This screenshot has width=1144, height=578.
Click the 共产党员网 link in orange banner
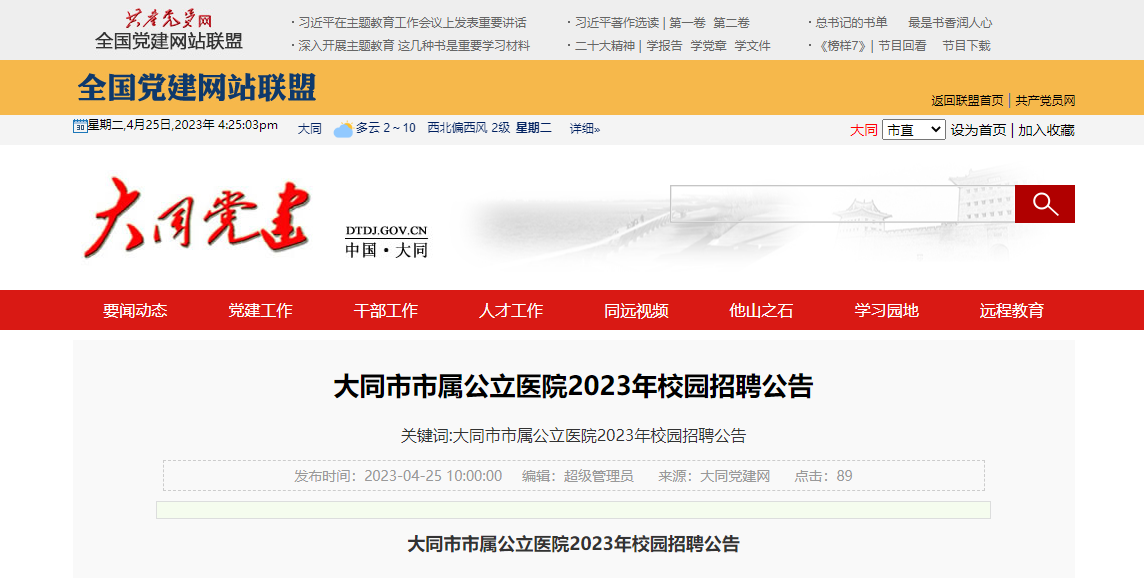point(1046,101)
